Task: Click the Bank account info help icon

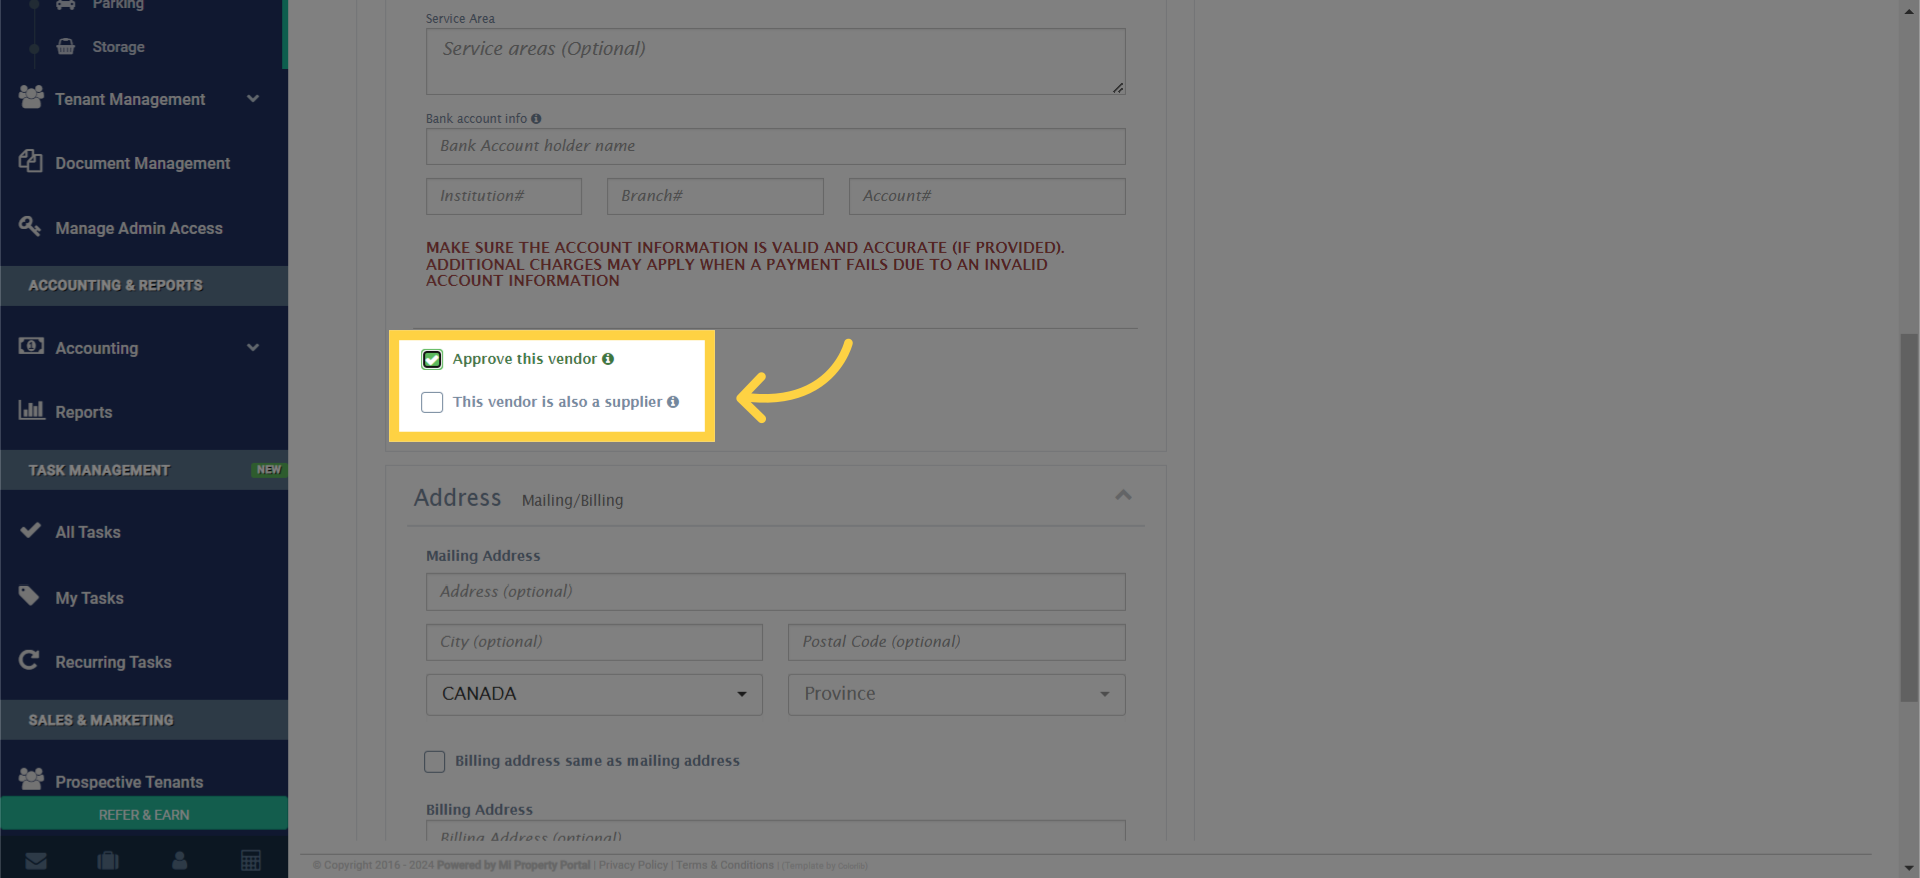Action: coord(536,119)
